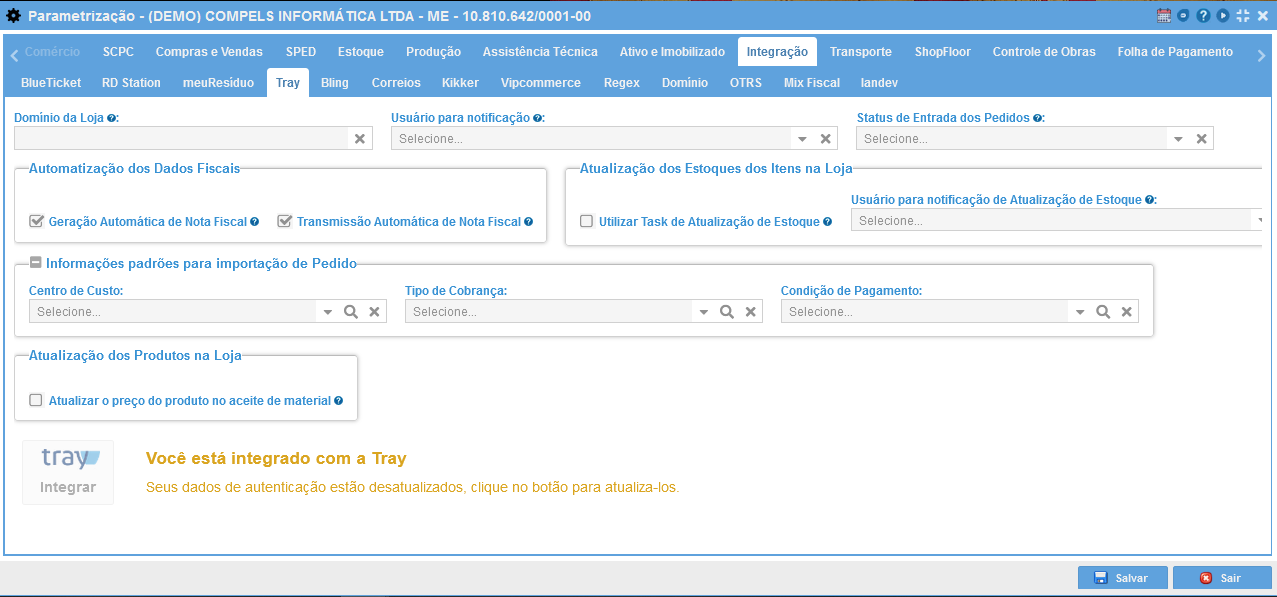
Task: Enable Utilizar Task de Atualização de Estoque
Action: [x=587, y=221]
